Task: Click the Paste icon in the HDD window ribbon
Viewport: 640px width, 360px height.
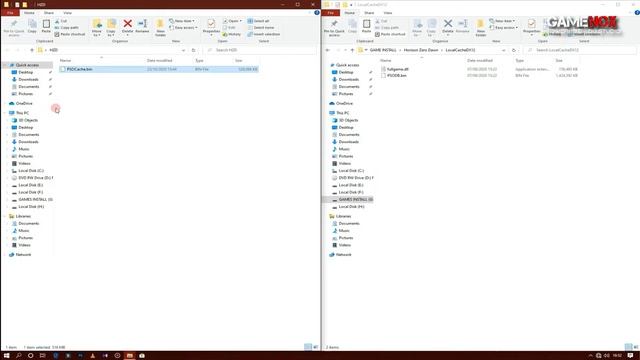Action: 46,26
